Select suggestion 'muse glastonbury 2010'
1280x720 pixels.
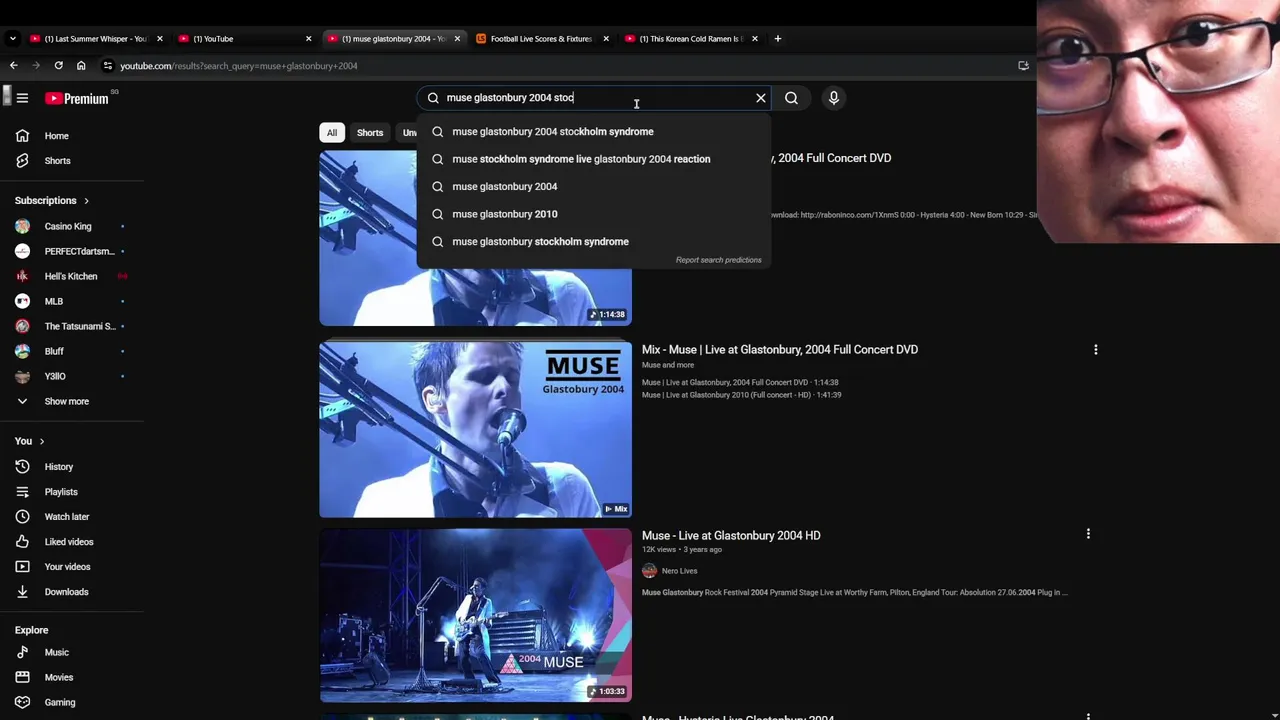(x=594, y=214)
